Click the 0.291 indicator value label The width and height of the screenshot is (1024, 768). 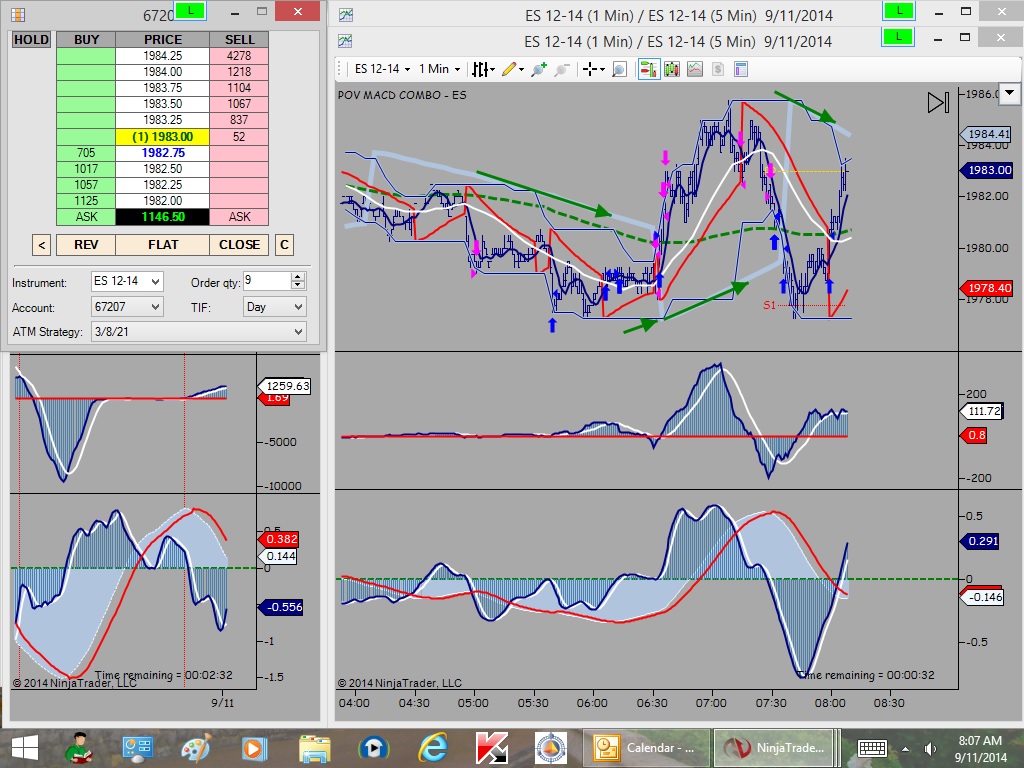979,541
